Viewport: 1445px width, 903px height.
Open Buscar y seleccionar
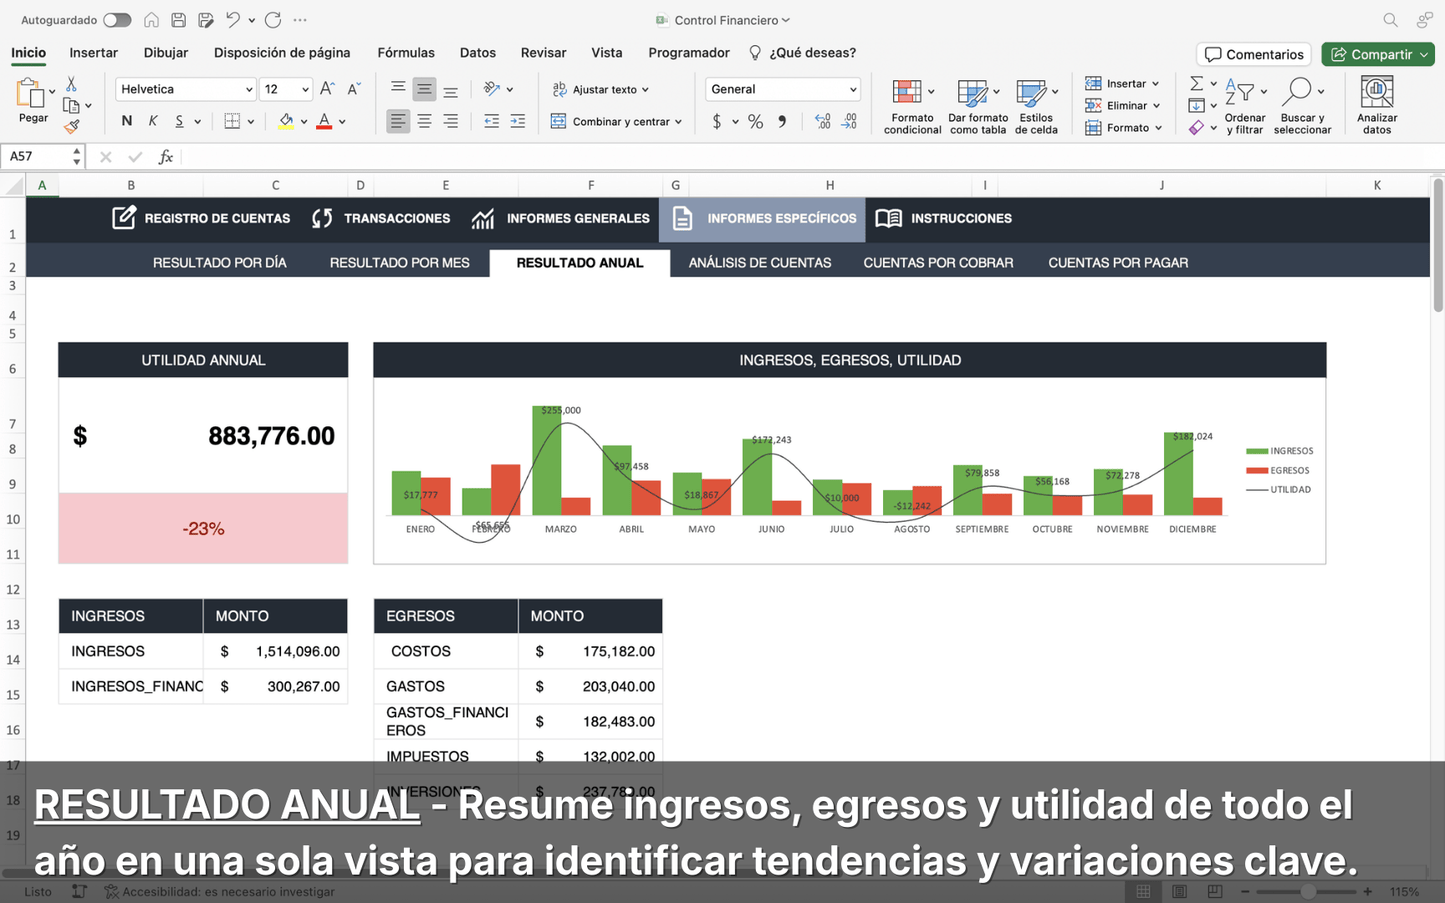pyautogui.click(x=1302, y=105)
